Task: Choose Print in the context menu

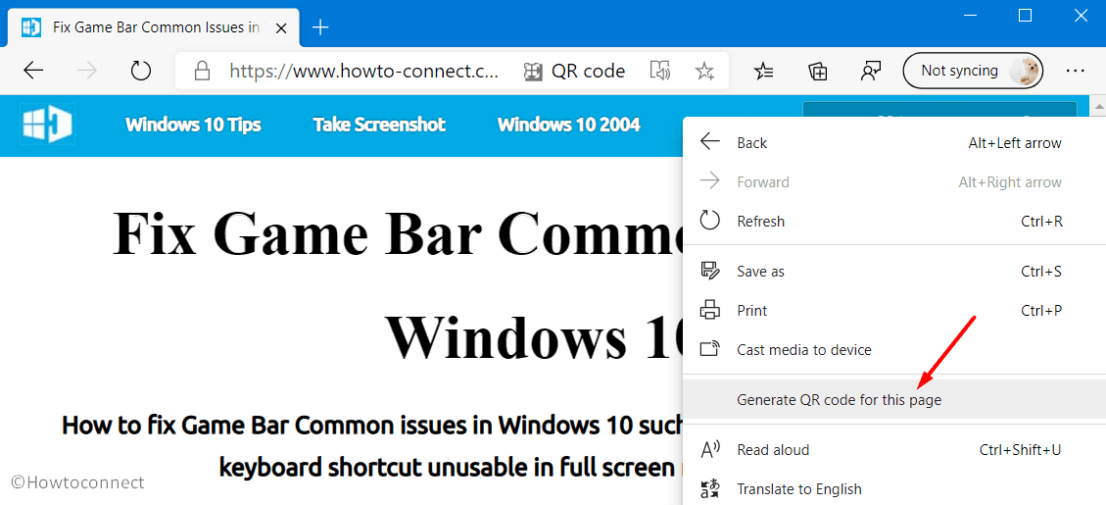Action: [894, 310]
